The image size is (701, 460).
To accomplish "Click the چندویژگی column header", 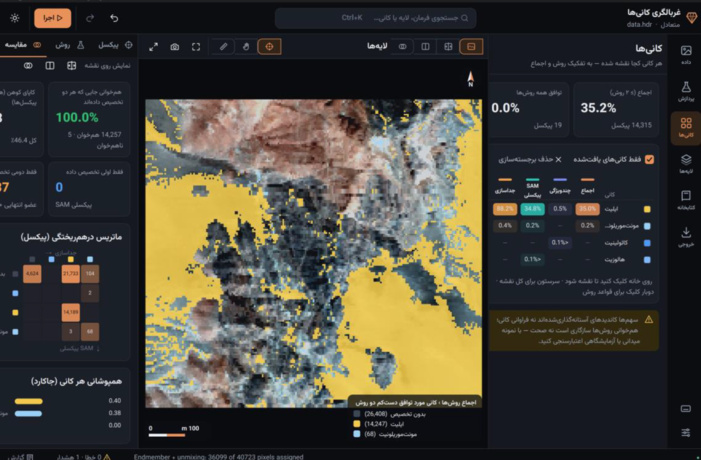I will (x=560, y=186).
